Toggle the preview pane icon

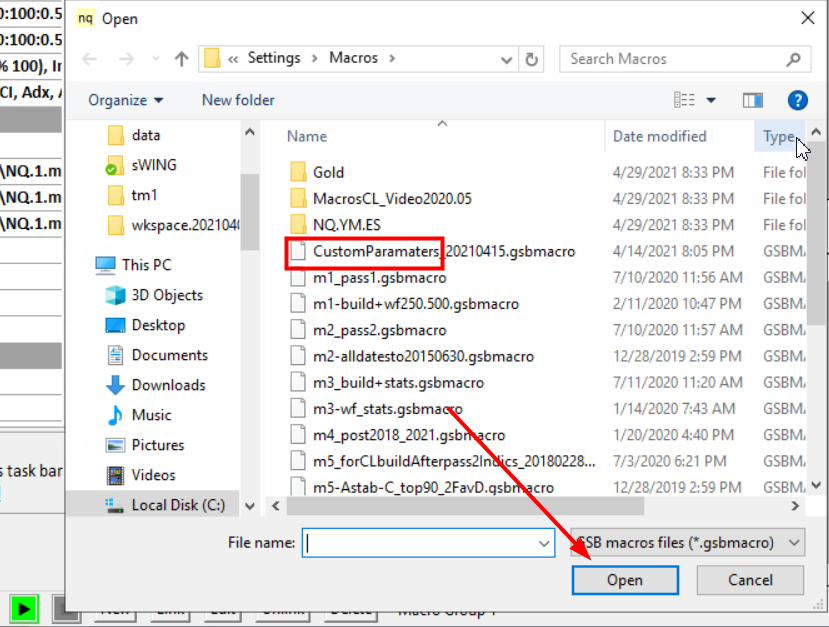pyautogui.click(x=753, y=100)
